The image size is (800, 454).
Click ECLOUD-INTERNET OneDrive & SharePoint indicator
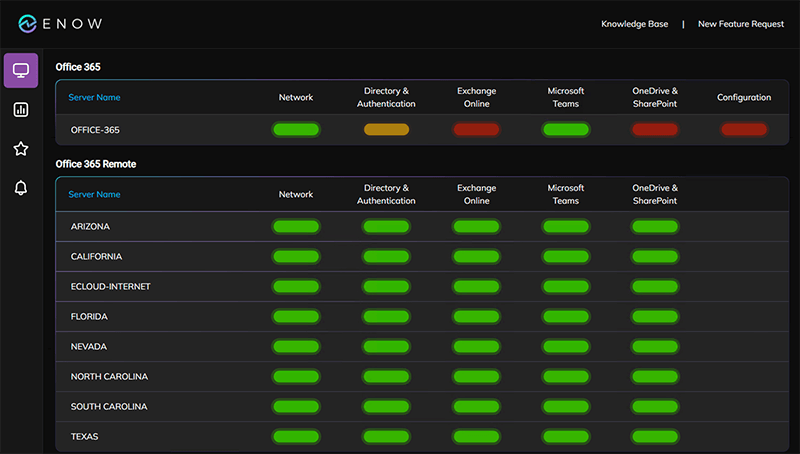click(655, 287)
